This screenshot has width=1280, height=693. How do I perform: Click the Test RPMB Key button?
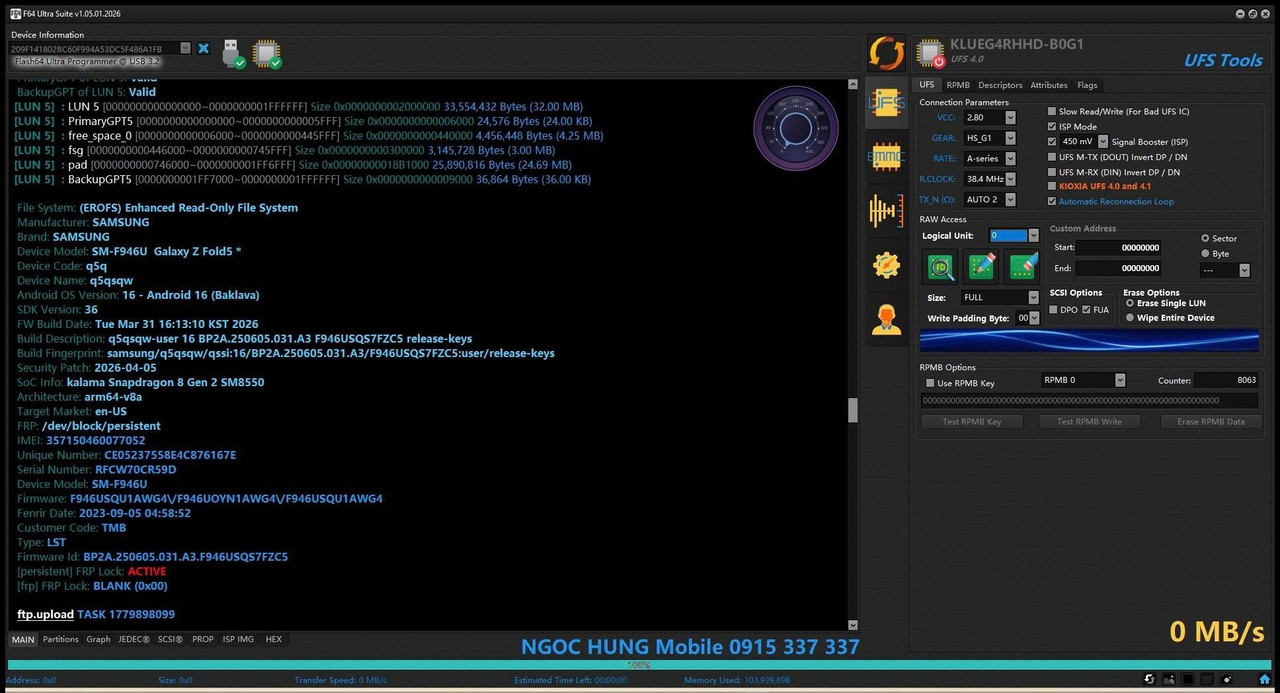[x=972, y=421]
